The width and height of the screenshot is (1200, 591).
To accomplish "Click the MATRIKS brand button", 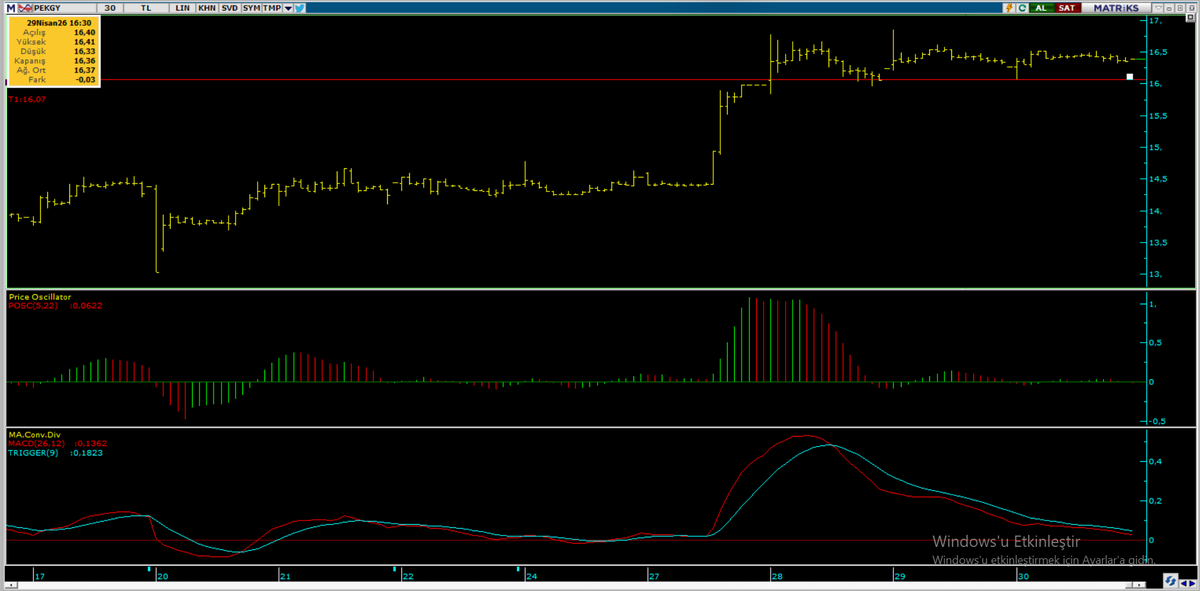I will 1116,8.
